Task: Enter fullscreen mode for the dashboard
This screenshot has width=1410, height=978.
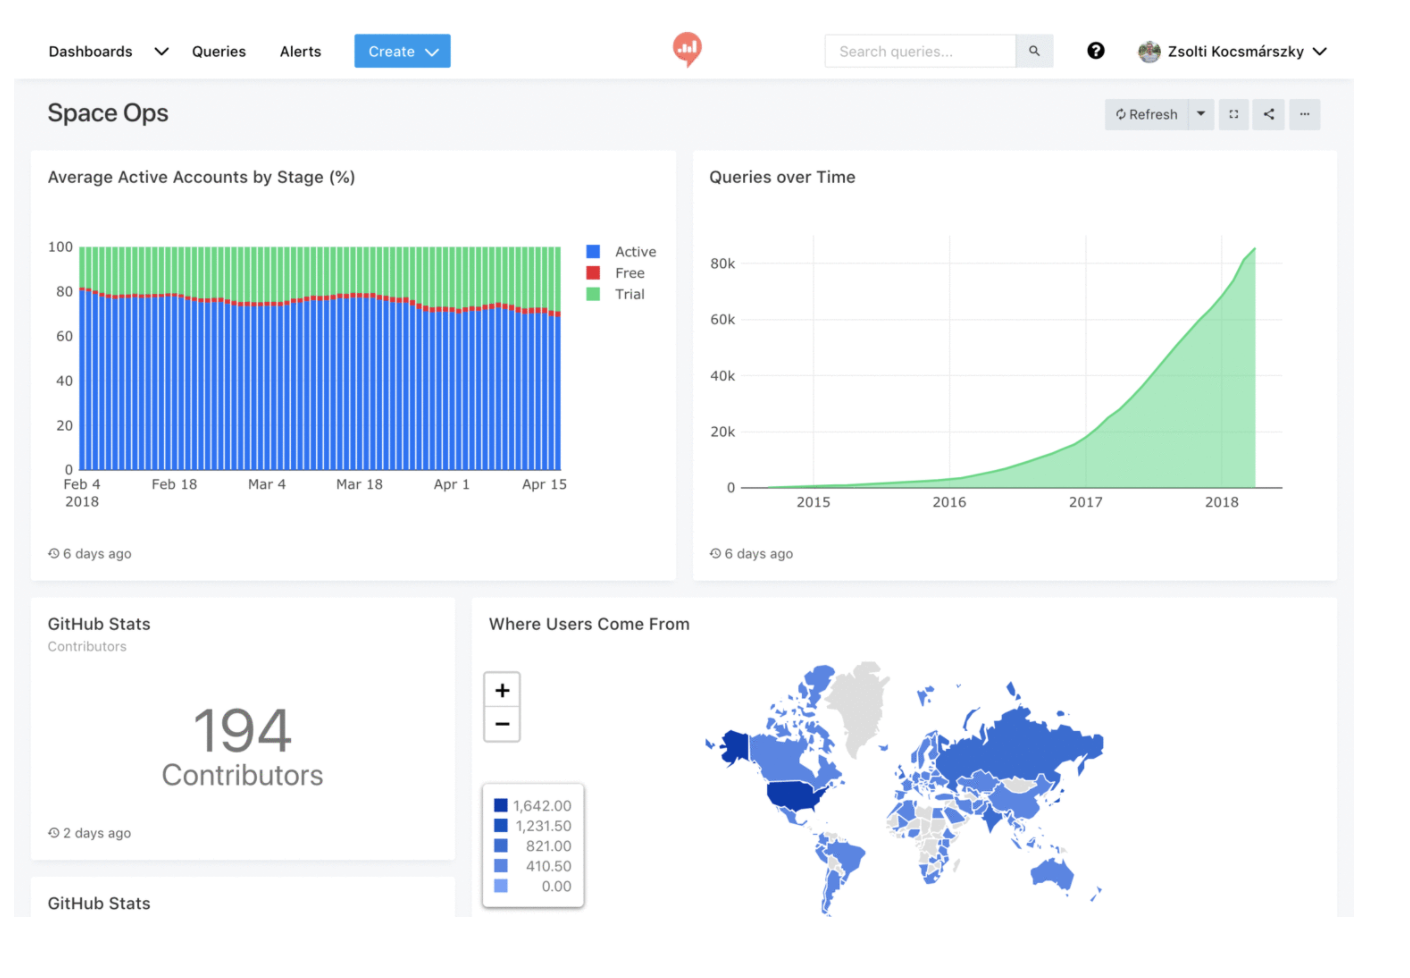Action: (1233, 114)
